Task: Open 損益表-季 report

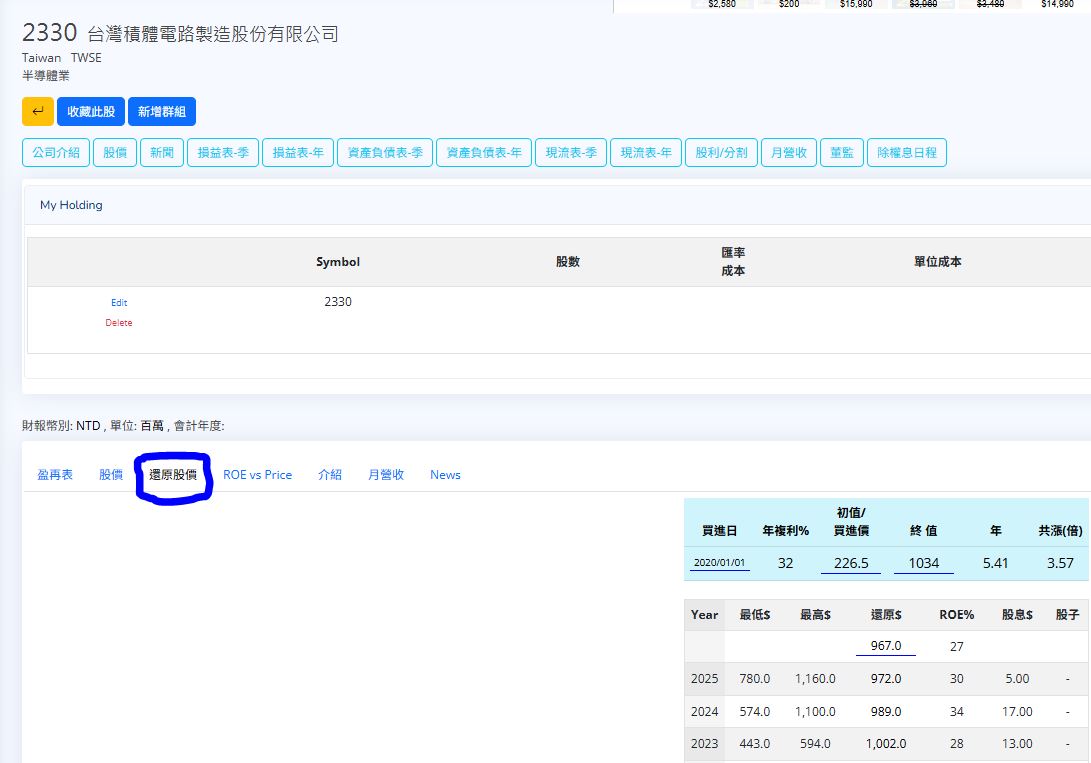Action: (x=223, y=152)
